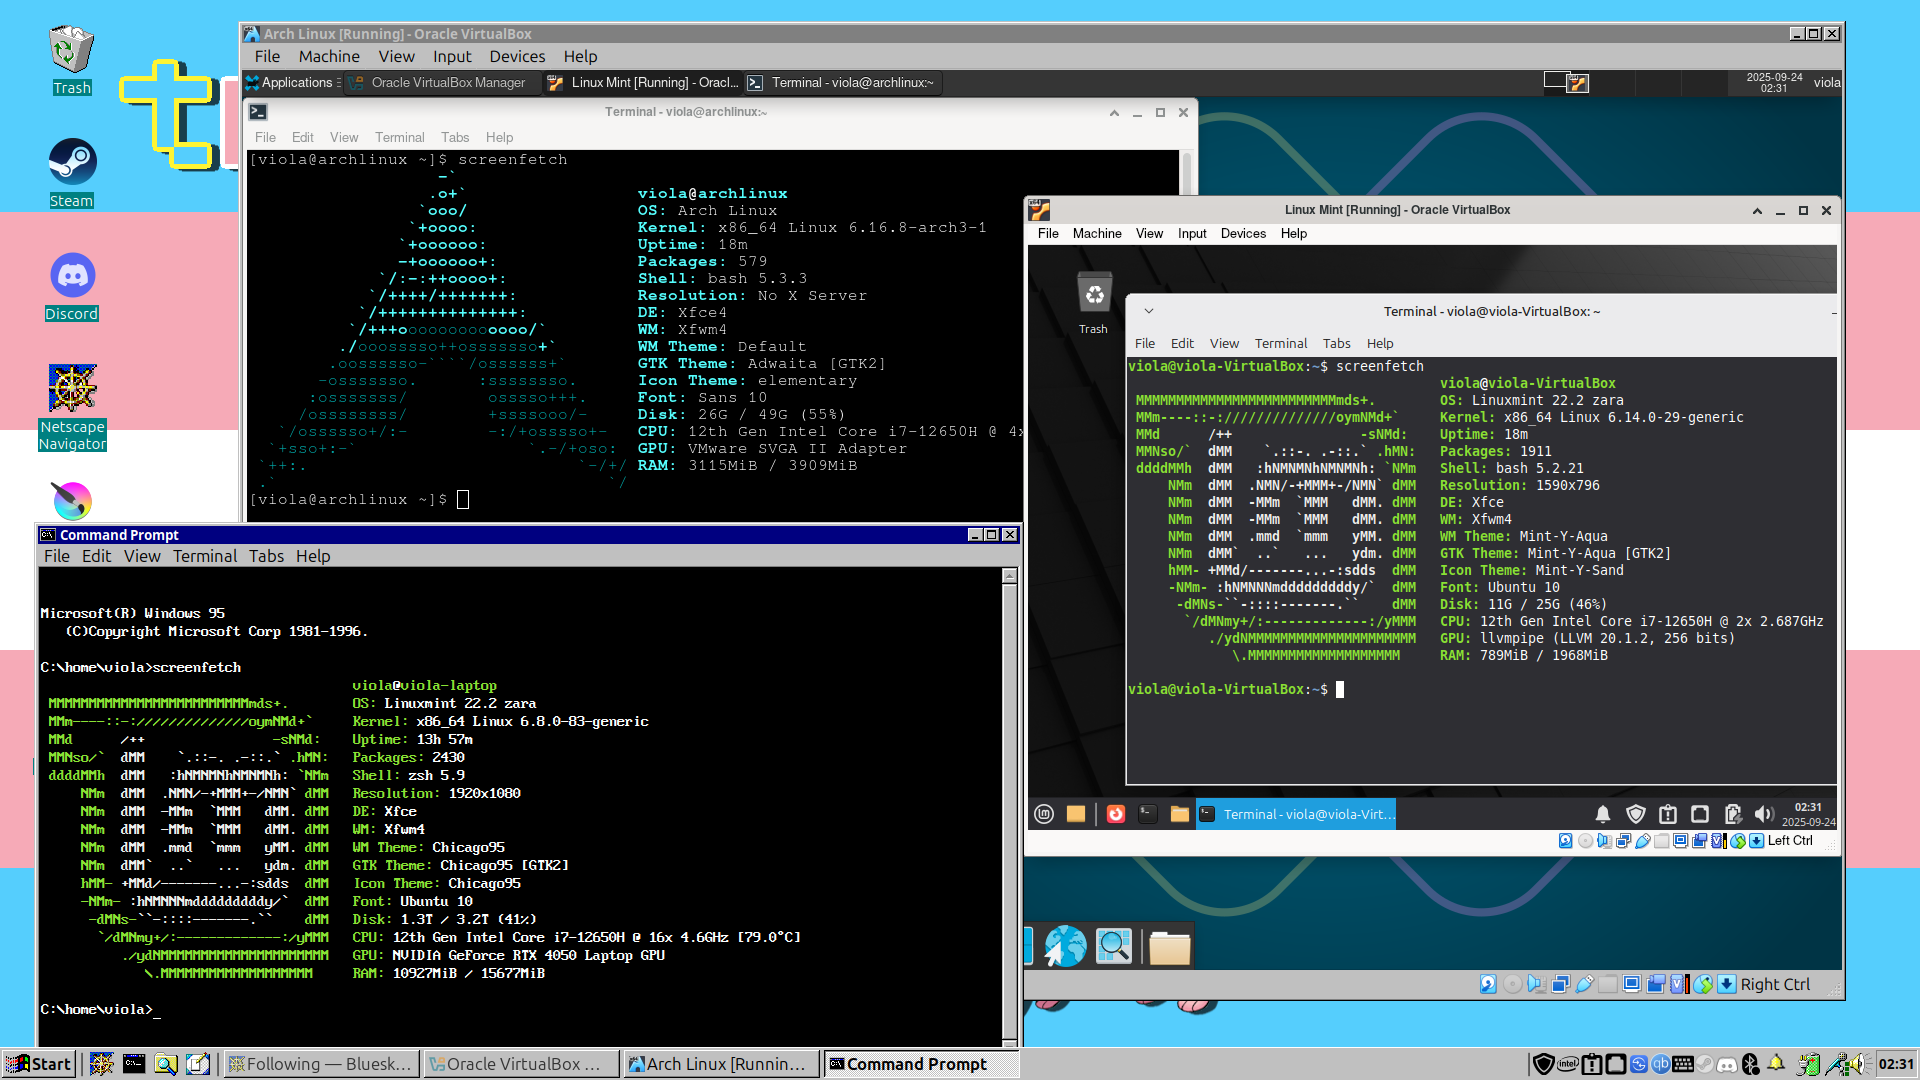Open the Steam desktop icon
Viewport: 1920px width, 1080px height.
[72, 173]
